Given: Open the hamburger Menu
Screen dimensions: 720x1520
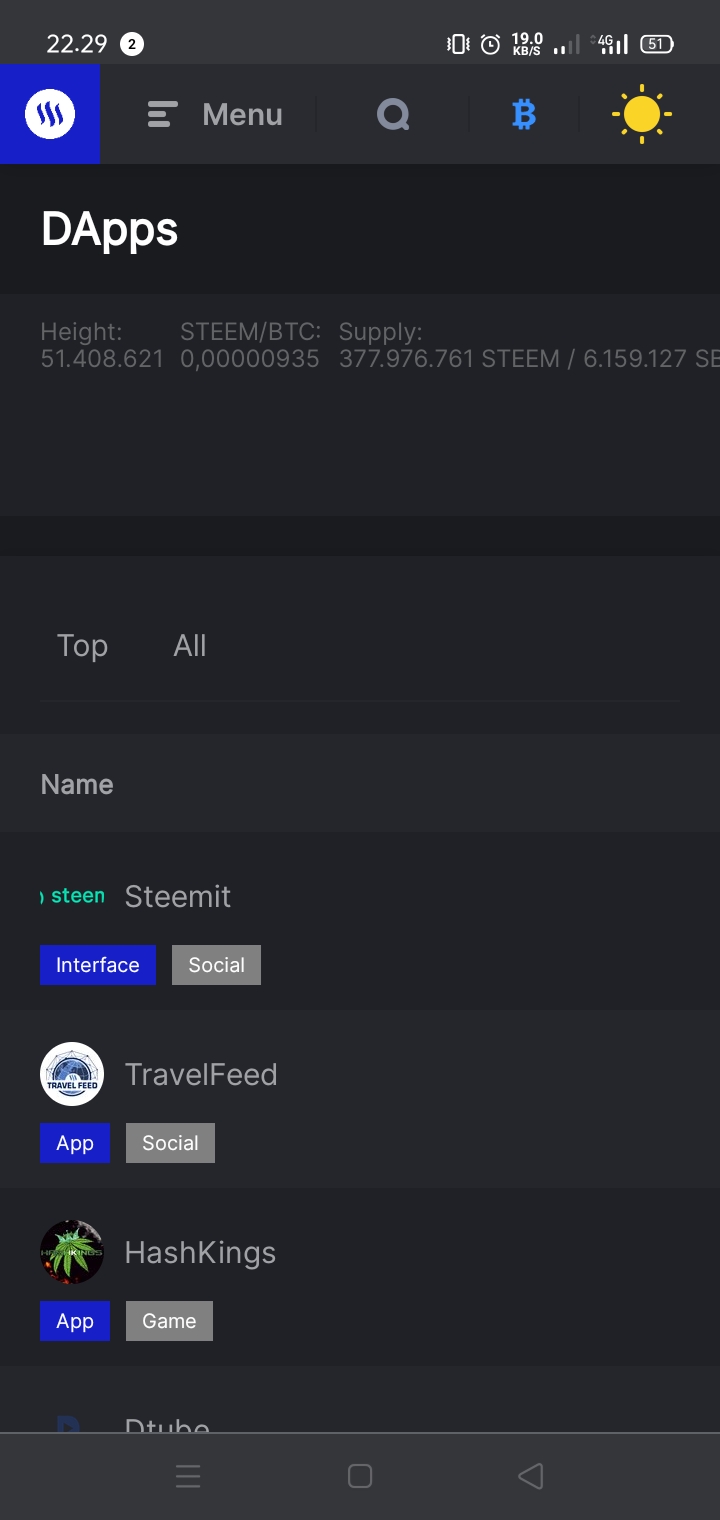Looking at the screenshot, I should tap(215, 115).
